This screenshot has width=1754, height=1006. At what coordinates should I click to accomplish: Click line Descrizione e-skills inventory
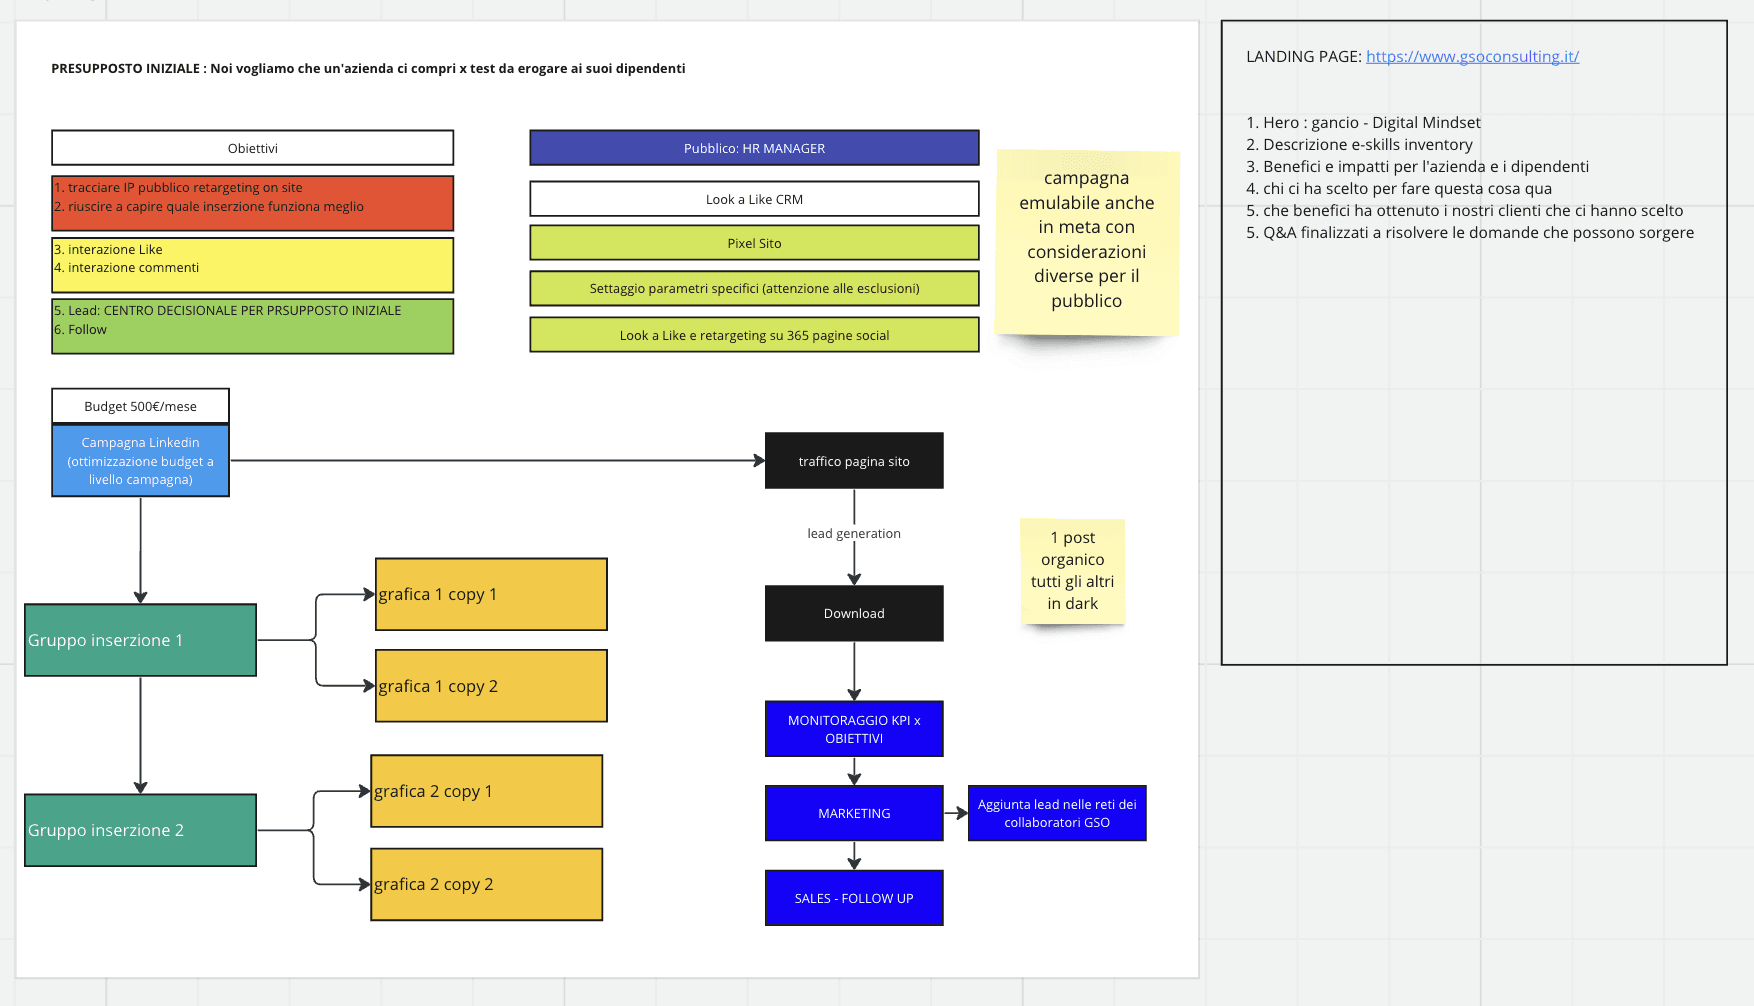click(x=1359, y=144)
